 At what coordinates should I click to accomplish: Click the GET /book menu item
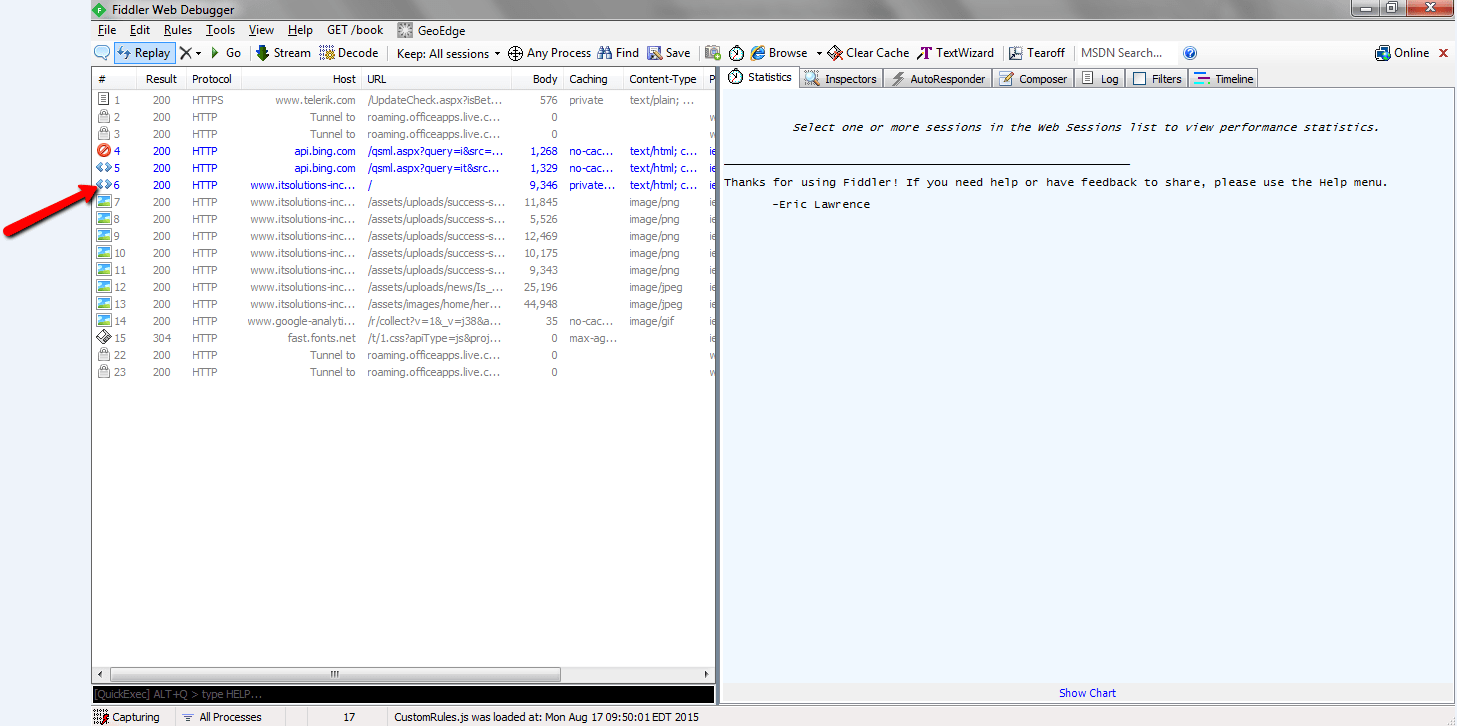click(355, 30)
